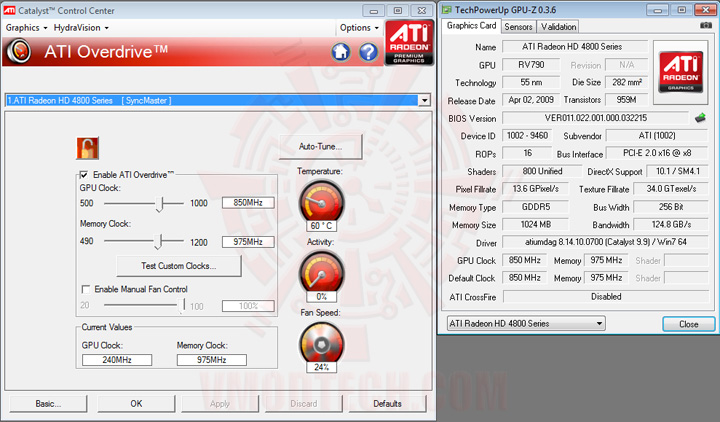Click the Pixel Fillrate 13.6 GPixel/s value
Screen dimensions: 720x422
(x=535, y=189)
